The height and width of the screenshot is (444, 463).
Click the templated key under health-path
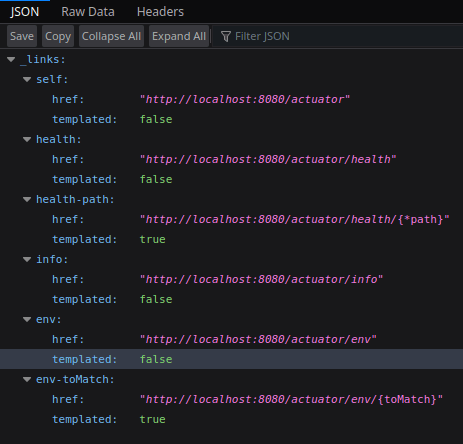(x=85, y=239)
